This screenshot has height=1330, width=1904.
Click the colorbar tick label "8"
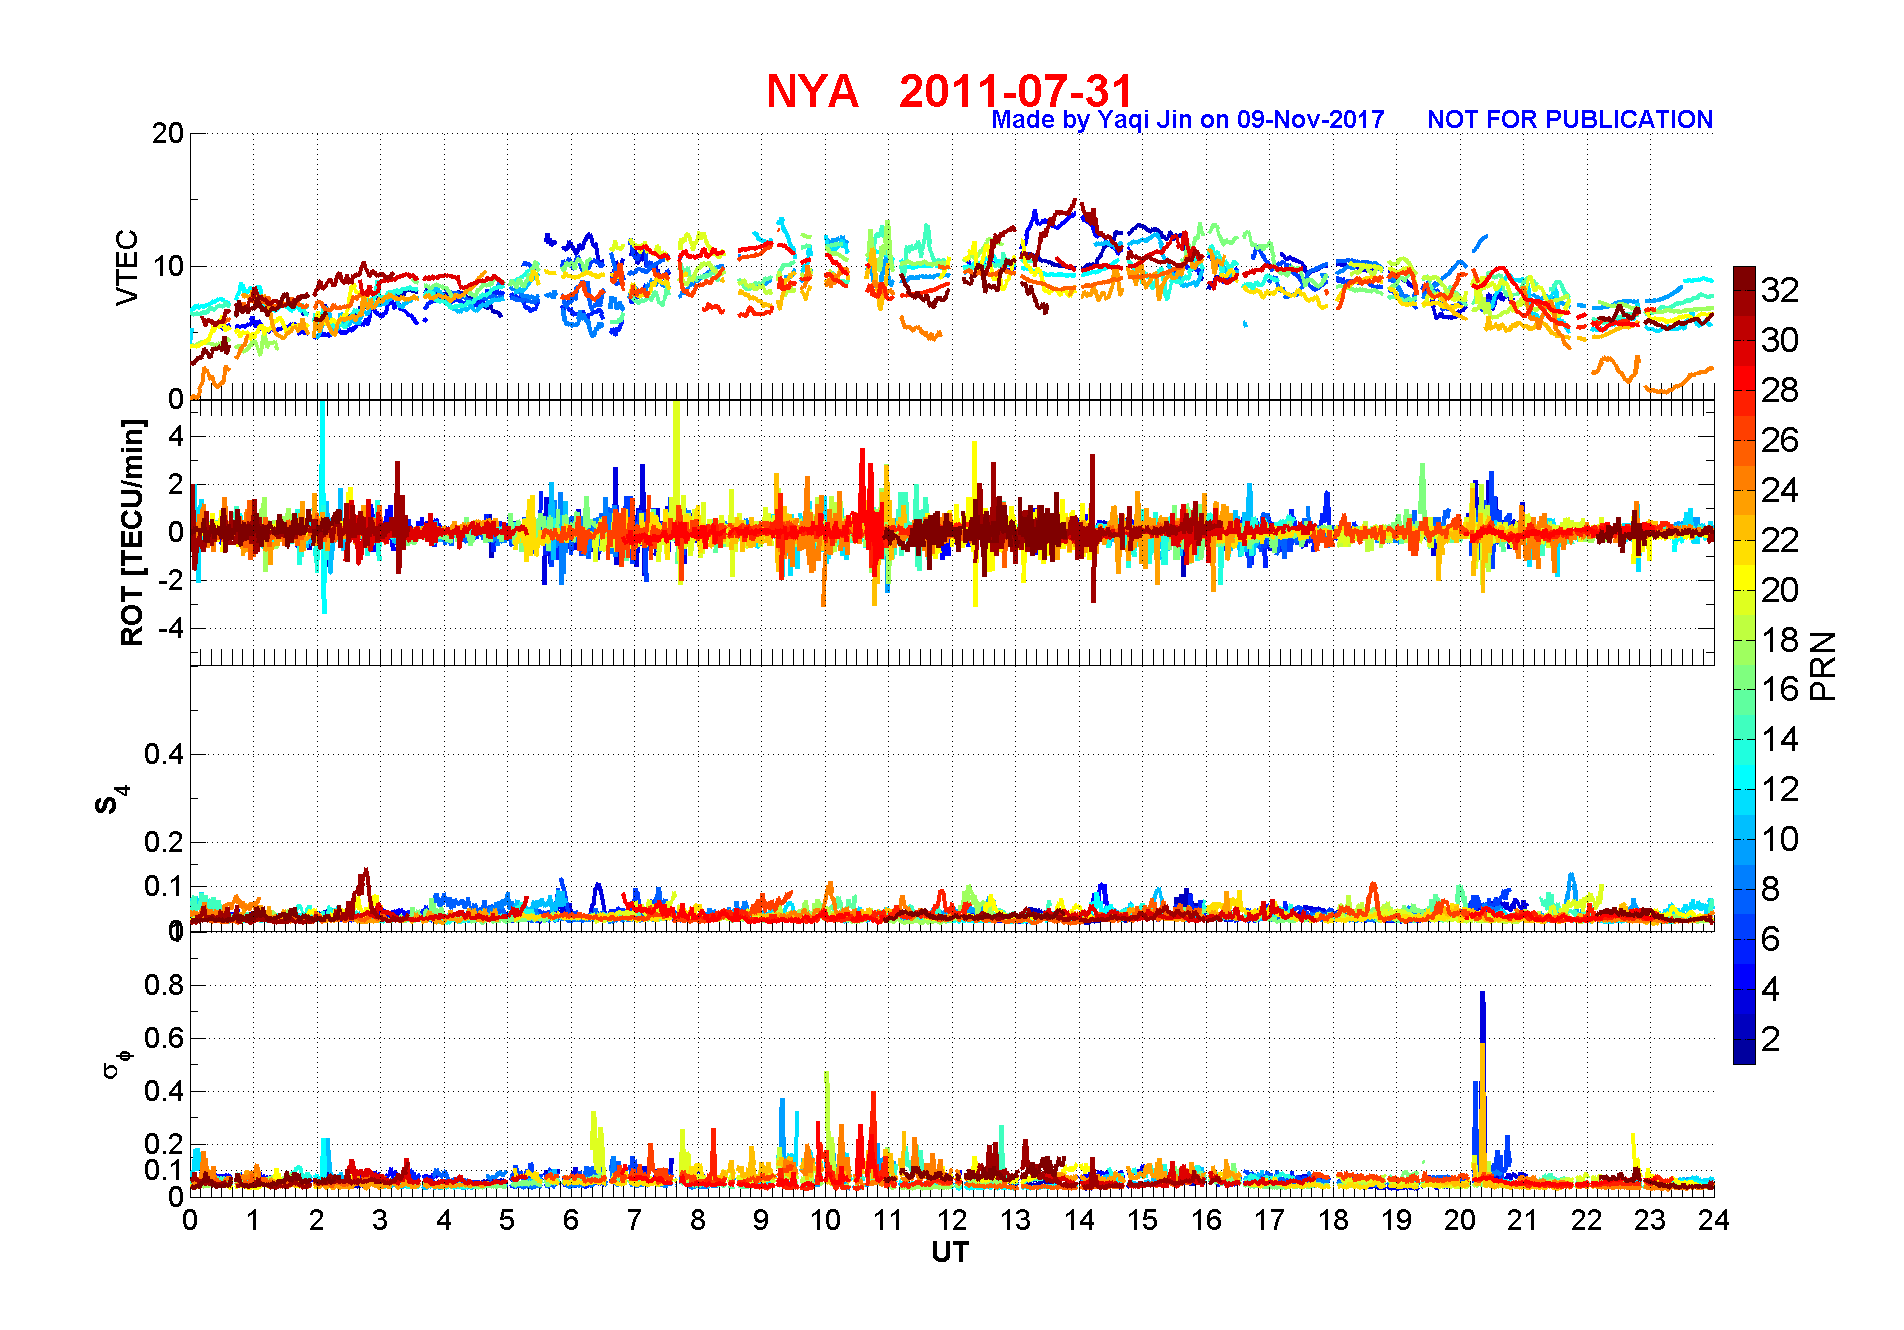click(1771, 889)
